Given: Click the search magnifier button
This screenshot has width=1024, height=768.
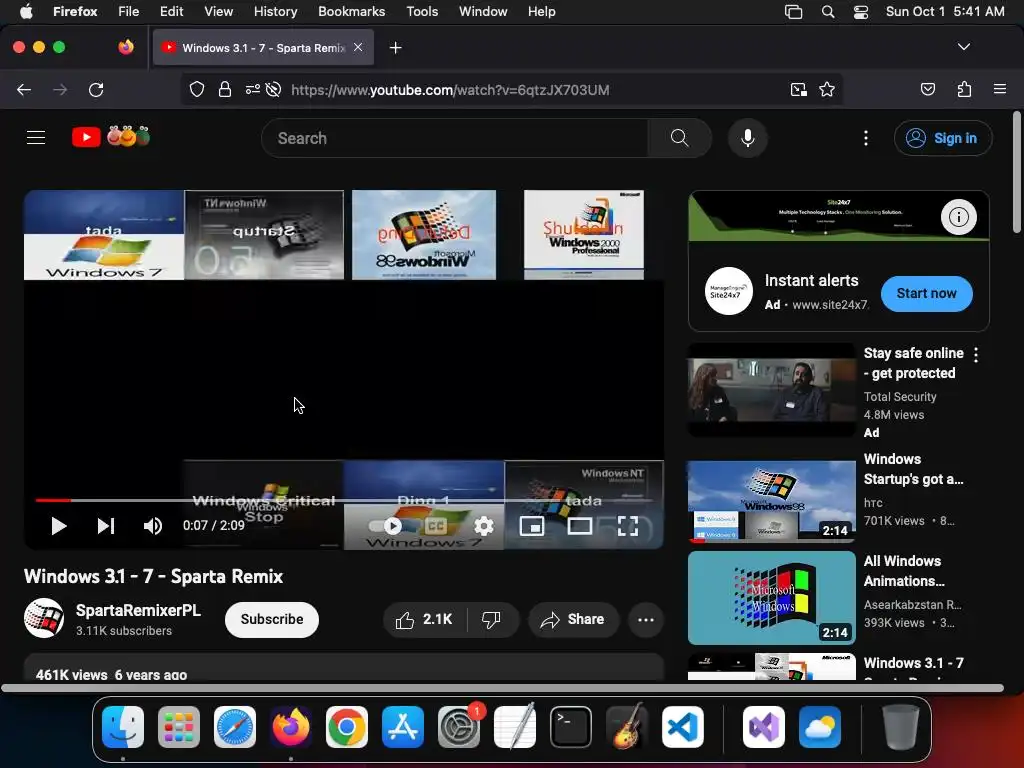Looking at the screenshot, I should (x=679, y=138).
